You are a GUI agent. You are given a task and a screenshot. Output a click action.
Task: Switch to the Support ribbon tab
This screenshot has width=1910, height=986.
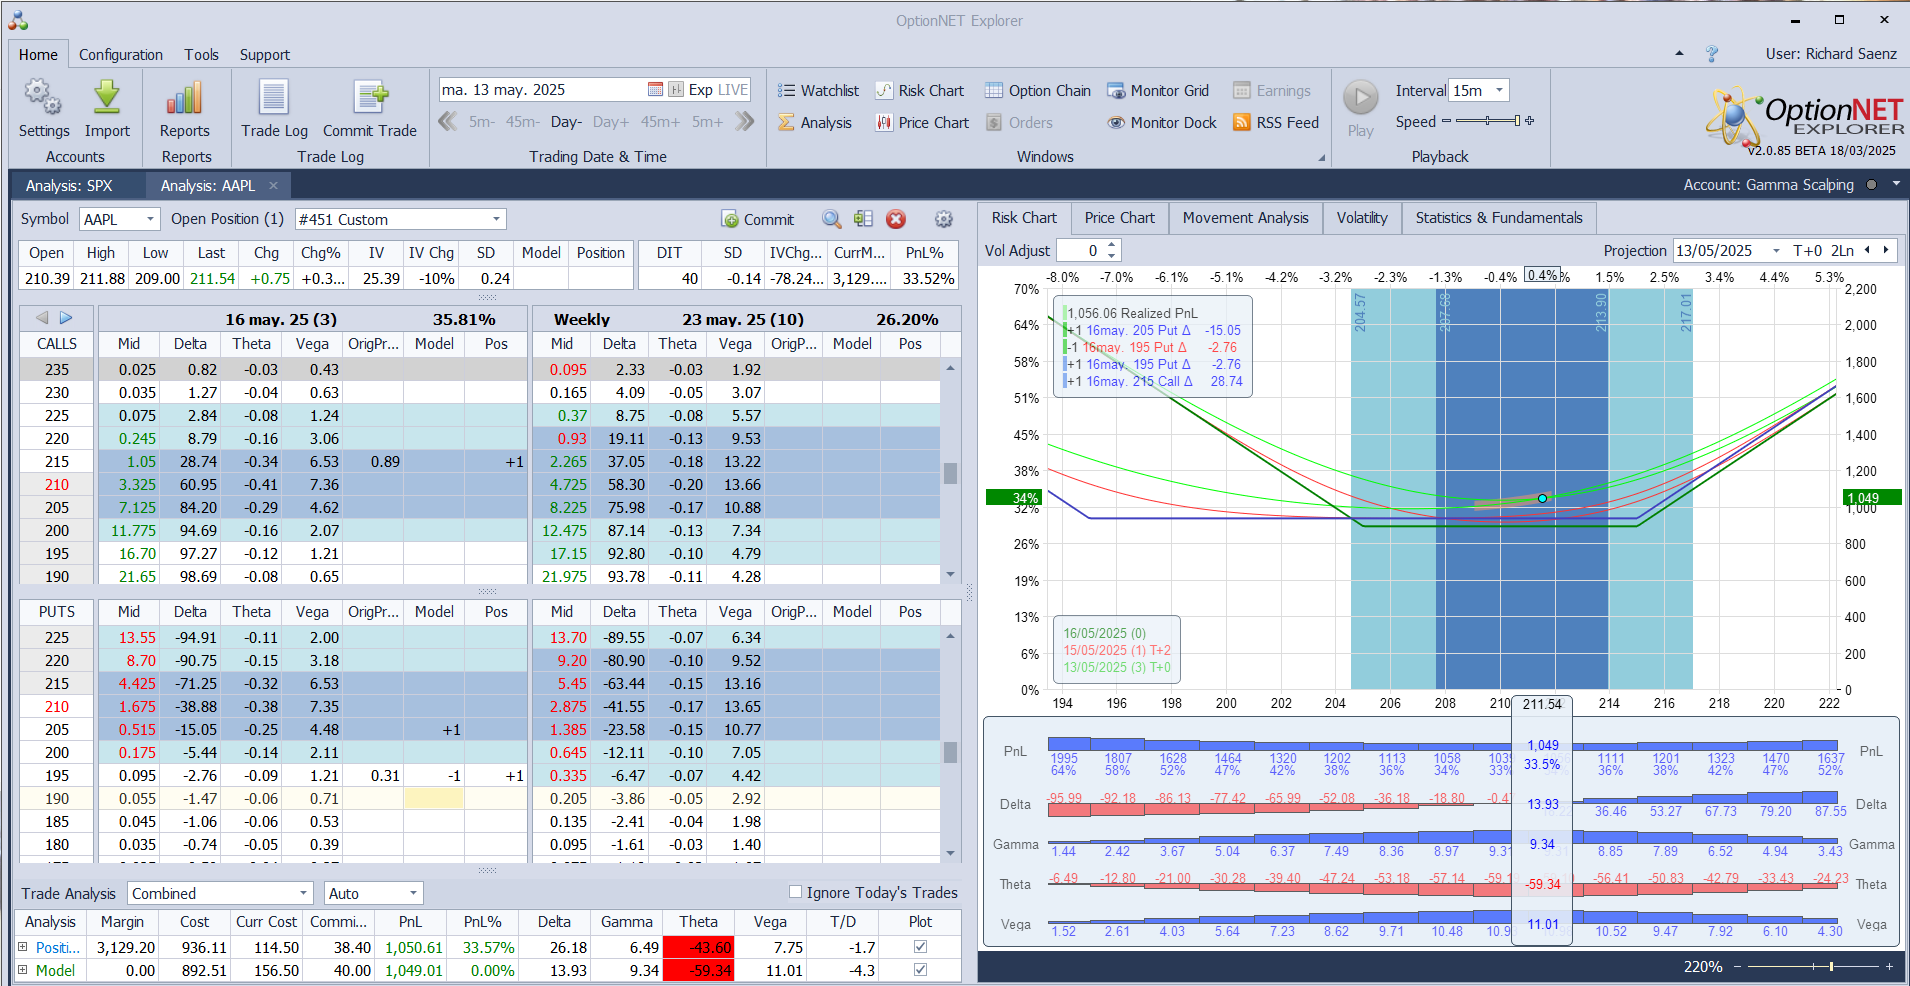(264, 55)
